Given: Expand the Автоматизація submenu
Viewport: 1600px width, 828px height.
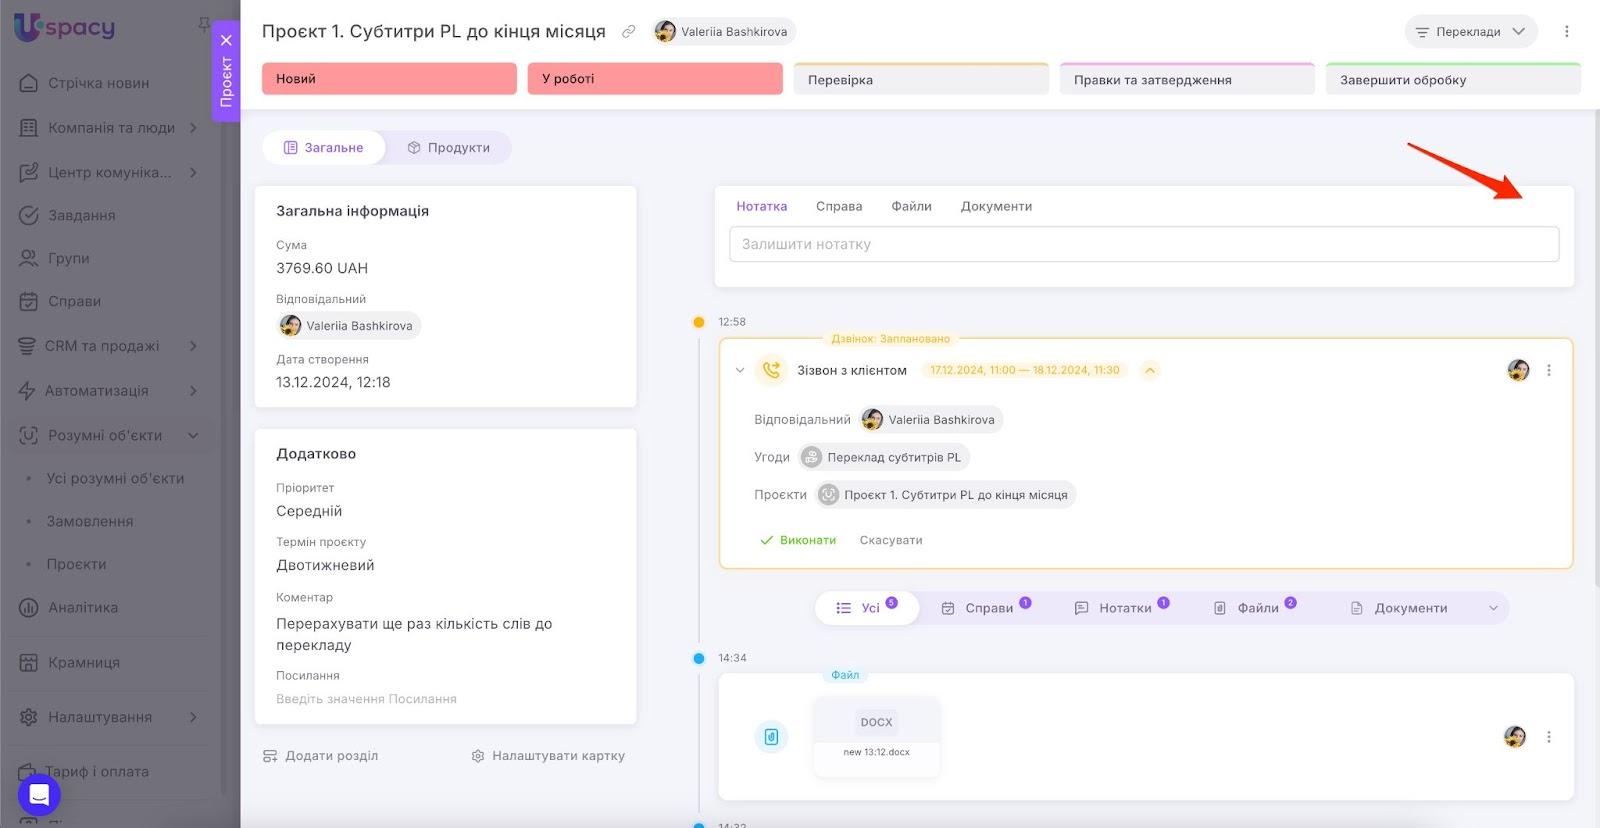Looking at the screenshot, I should tap(193, 391).
